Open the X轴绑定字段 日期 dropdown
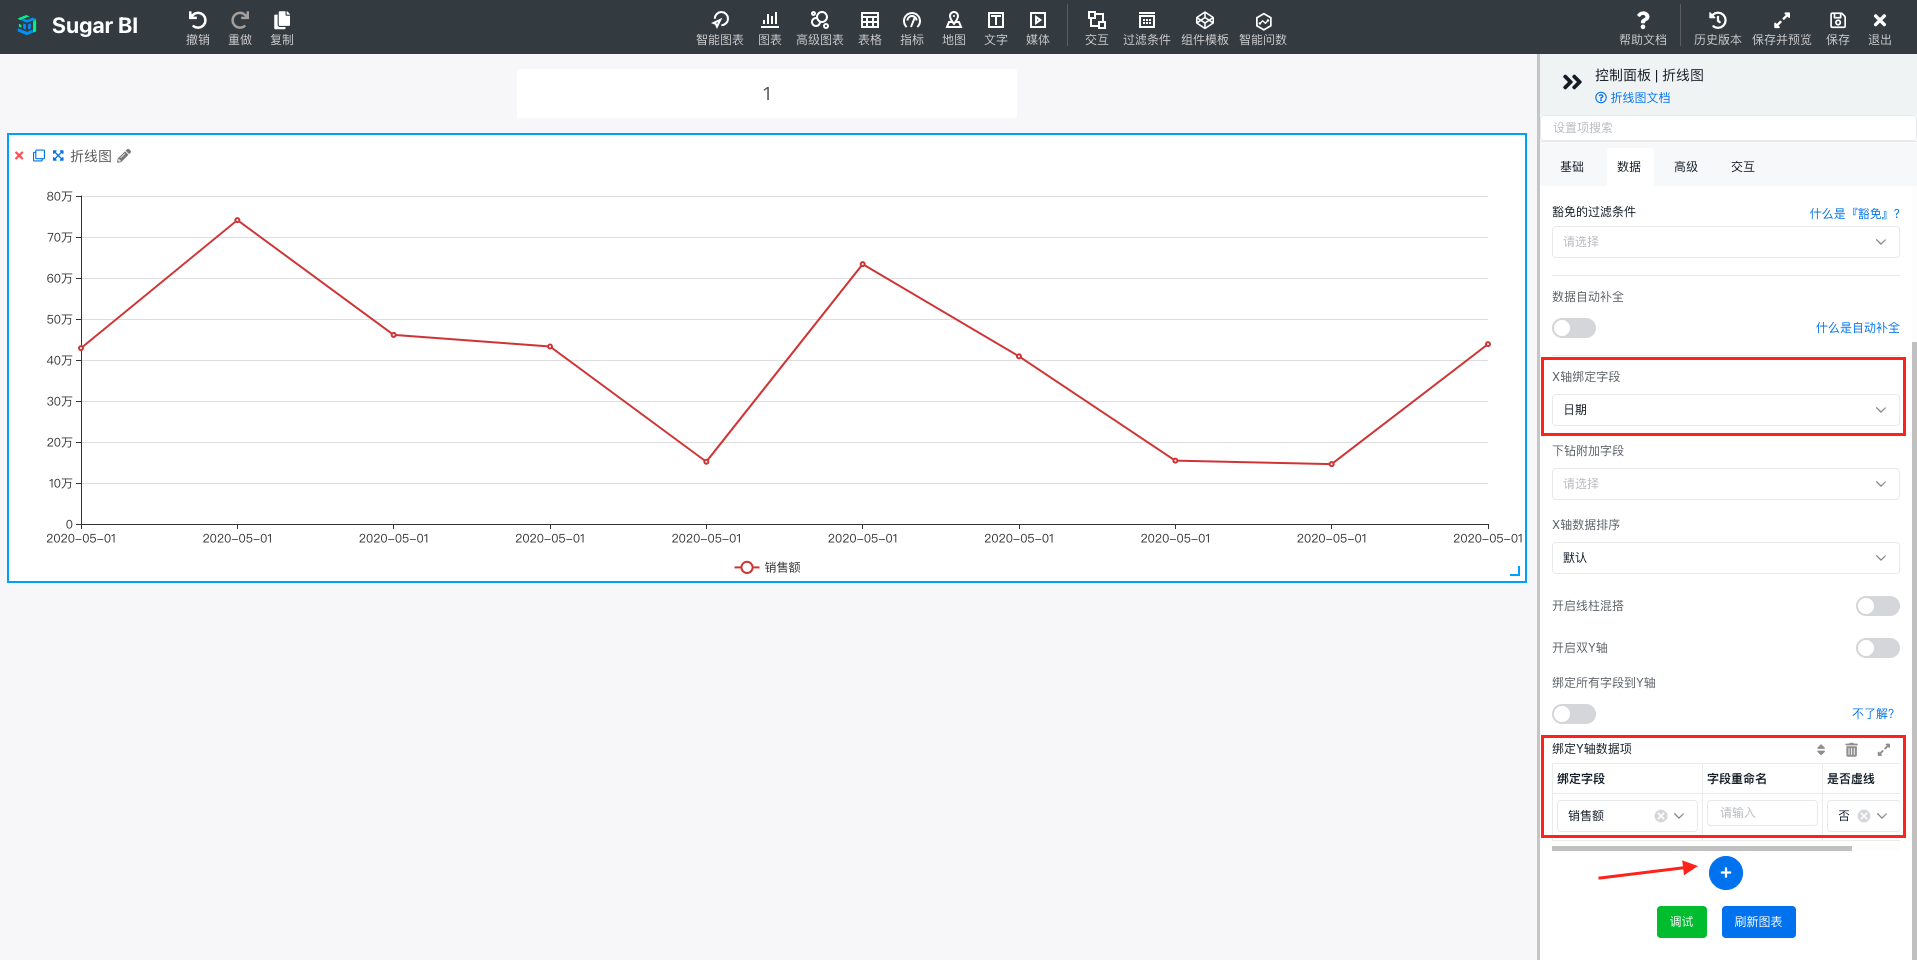Screen dimensions: 1917x960 (1725, 410)
